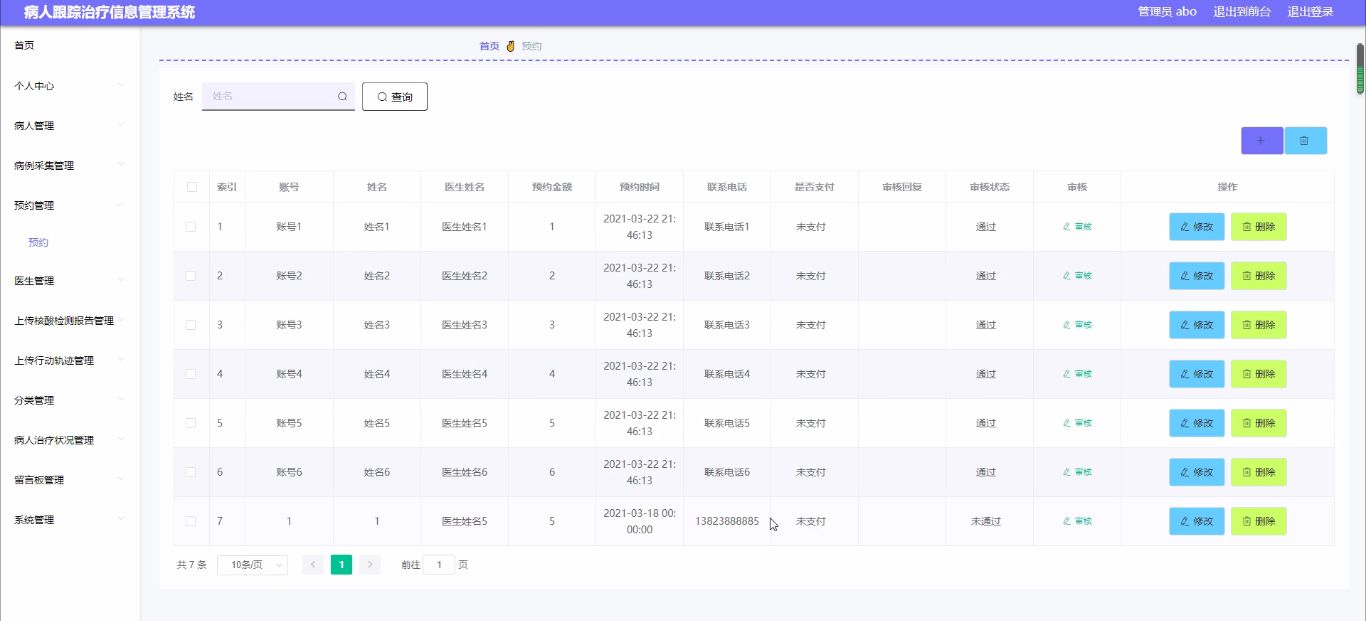1366x621 pixels.
Task: Click 修改 button for row 账号6
Action: pos(1197,472)
